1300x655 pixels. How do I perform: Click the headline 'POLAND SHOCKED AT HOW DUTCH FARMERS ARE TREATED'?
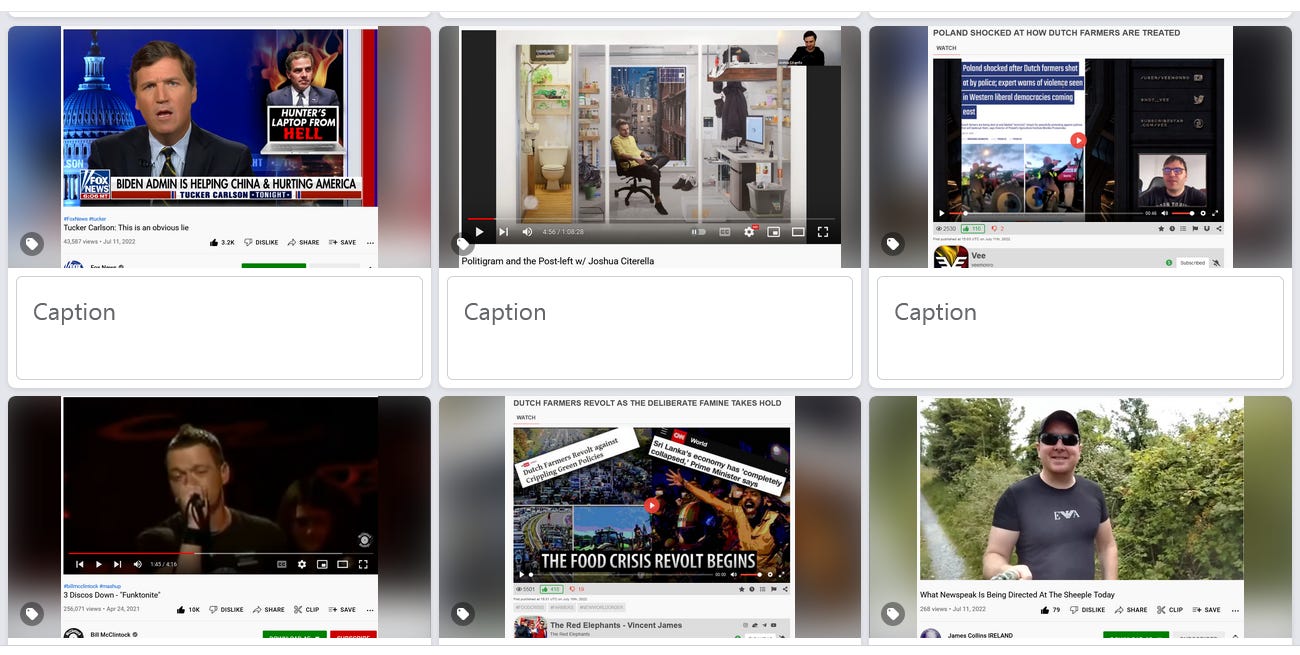pyautogui.click(x=1056, y=33)
